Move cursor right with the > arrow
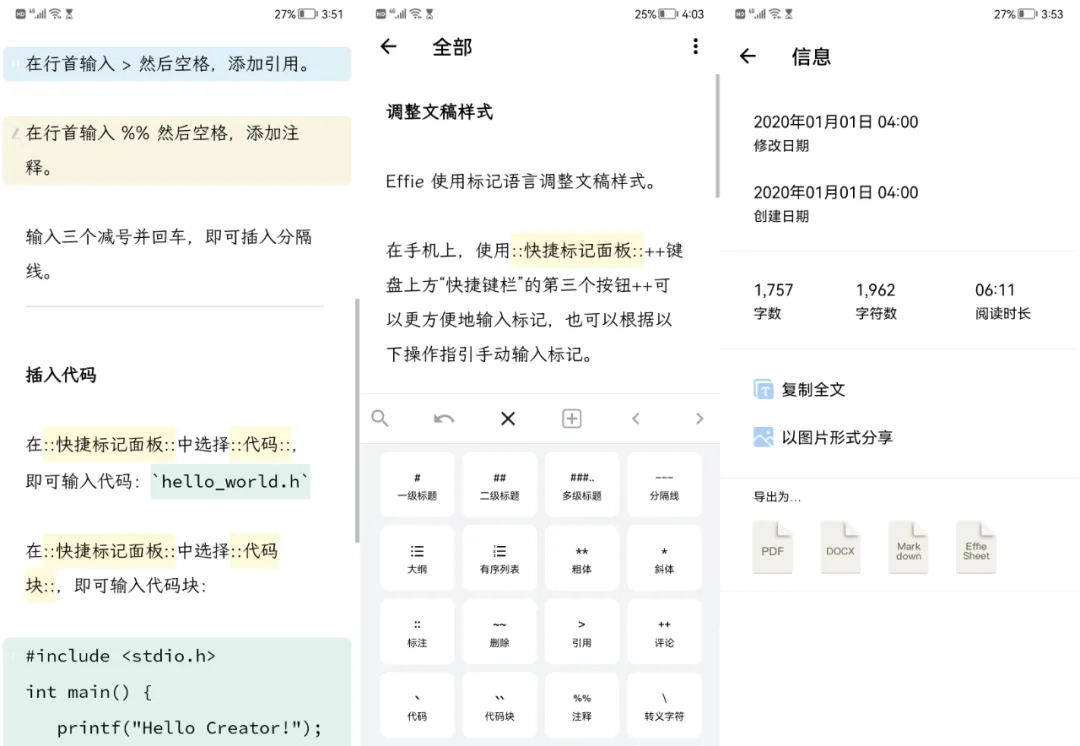1080x746 pixels. click(x=700, y=418)
